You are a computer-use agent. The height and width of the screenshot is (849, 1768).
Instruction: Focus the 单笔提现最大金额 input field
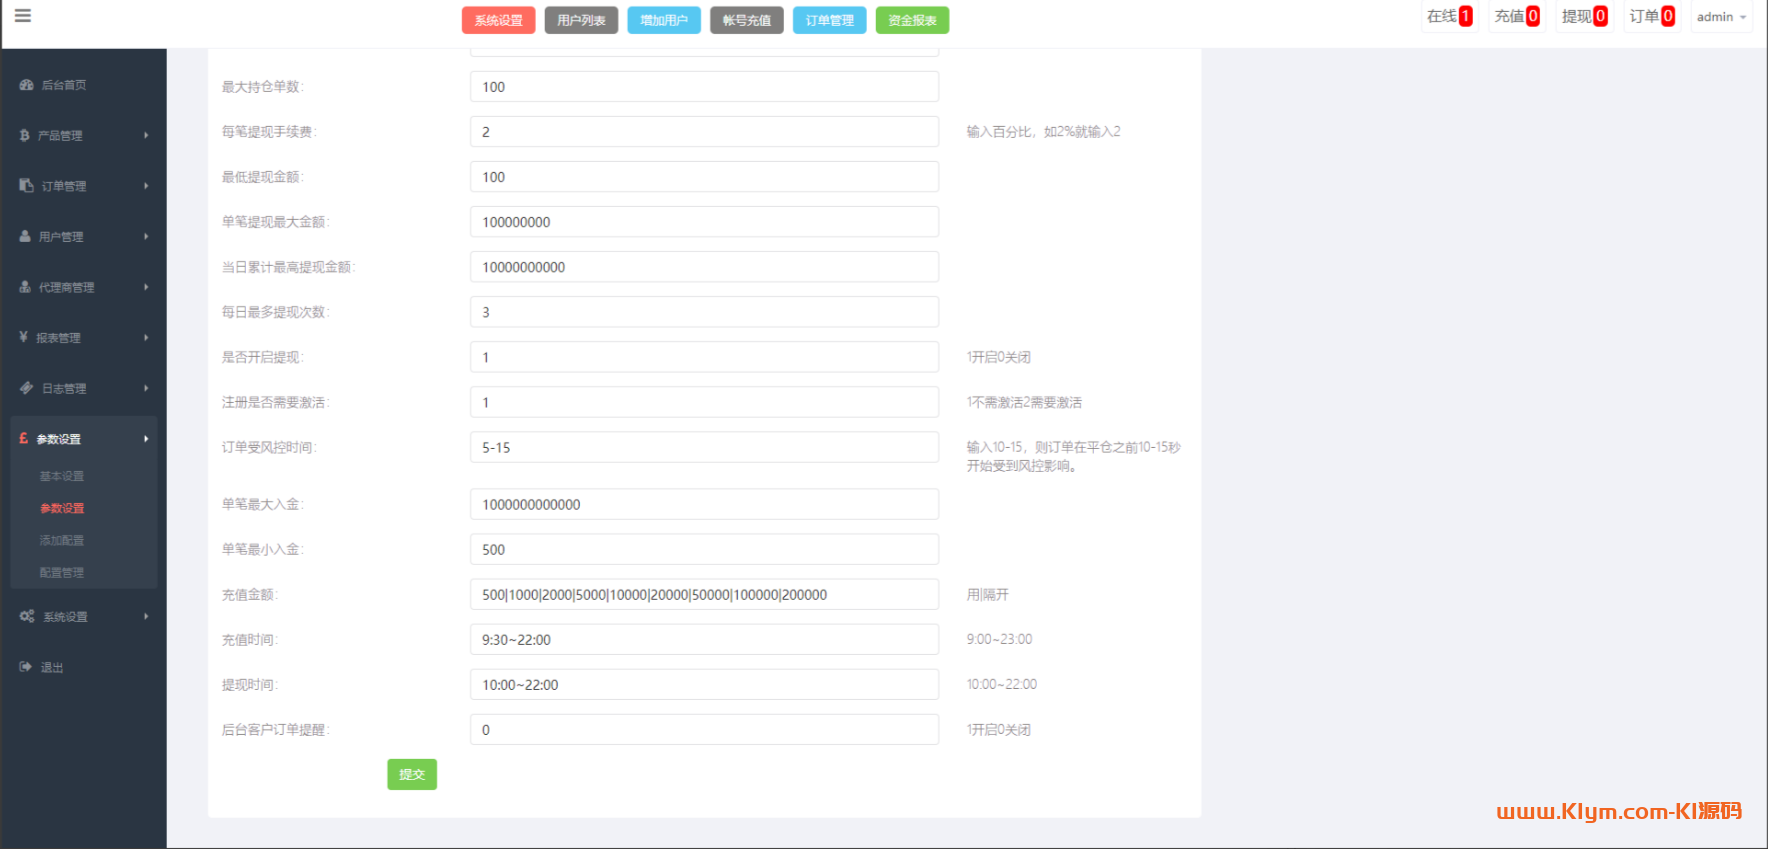tap(704, 222)
